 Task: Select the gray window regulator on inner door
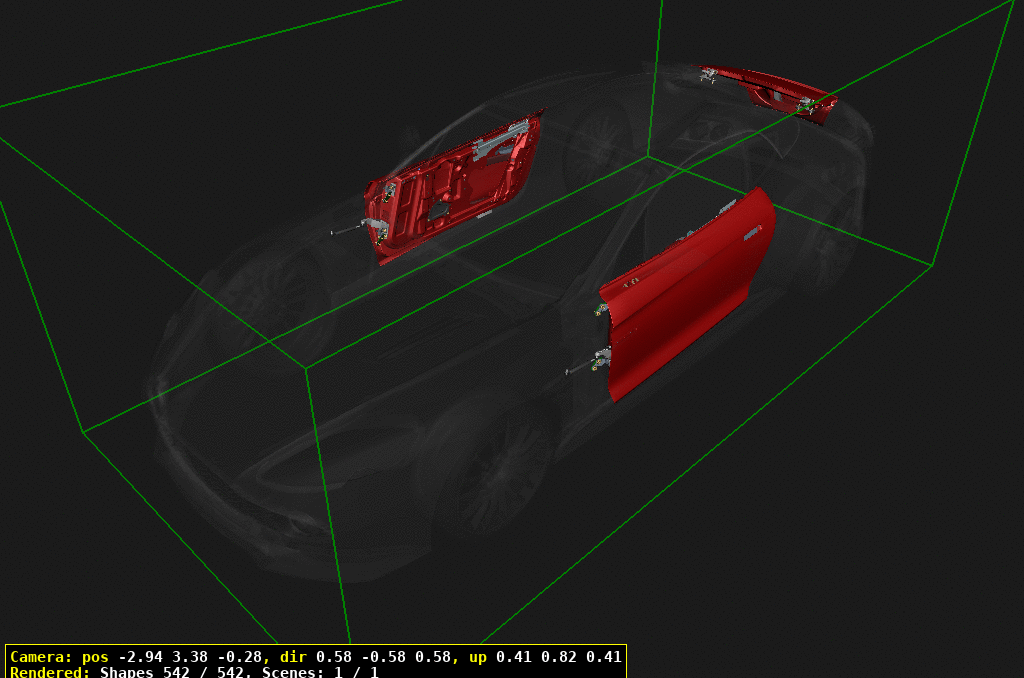[x=498, y=142]
